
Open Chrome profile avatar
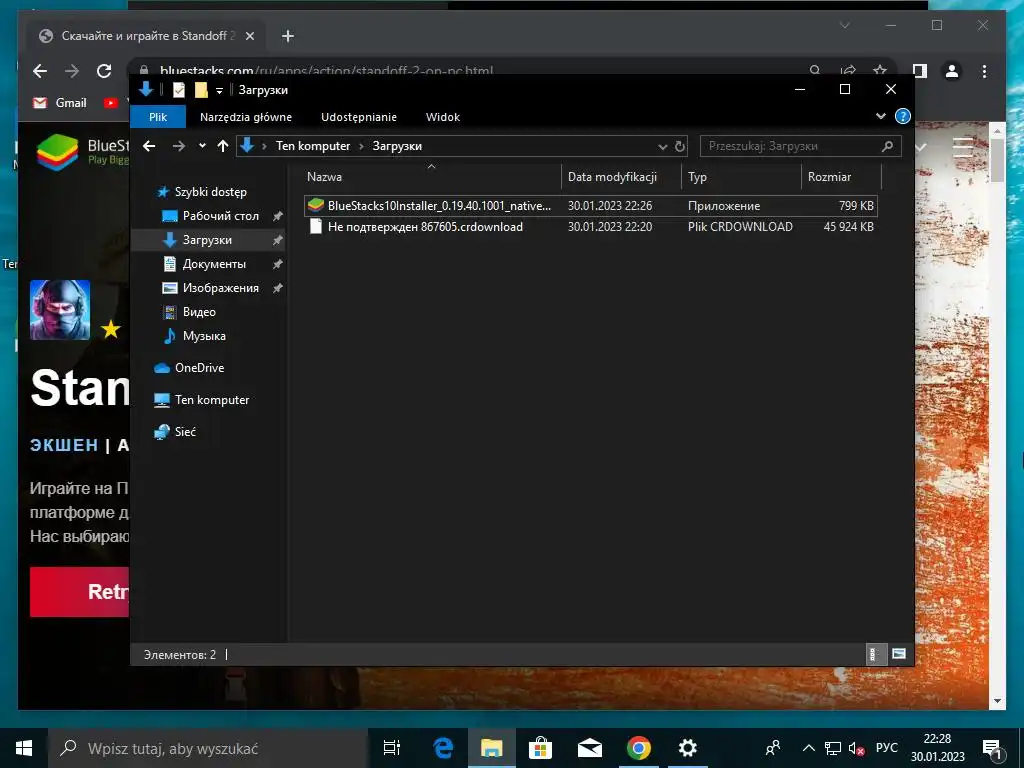tap(952, 71)
